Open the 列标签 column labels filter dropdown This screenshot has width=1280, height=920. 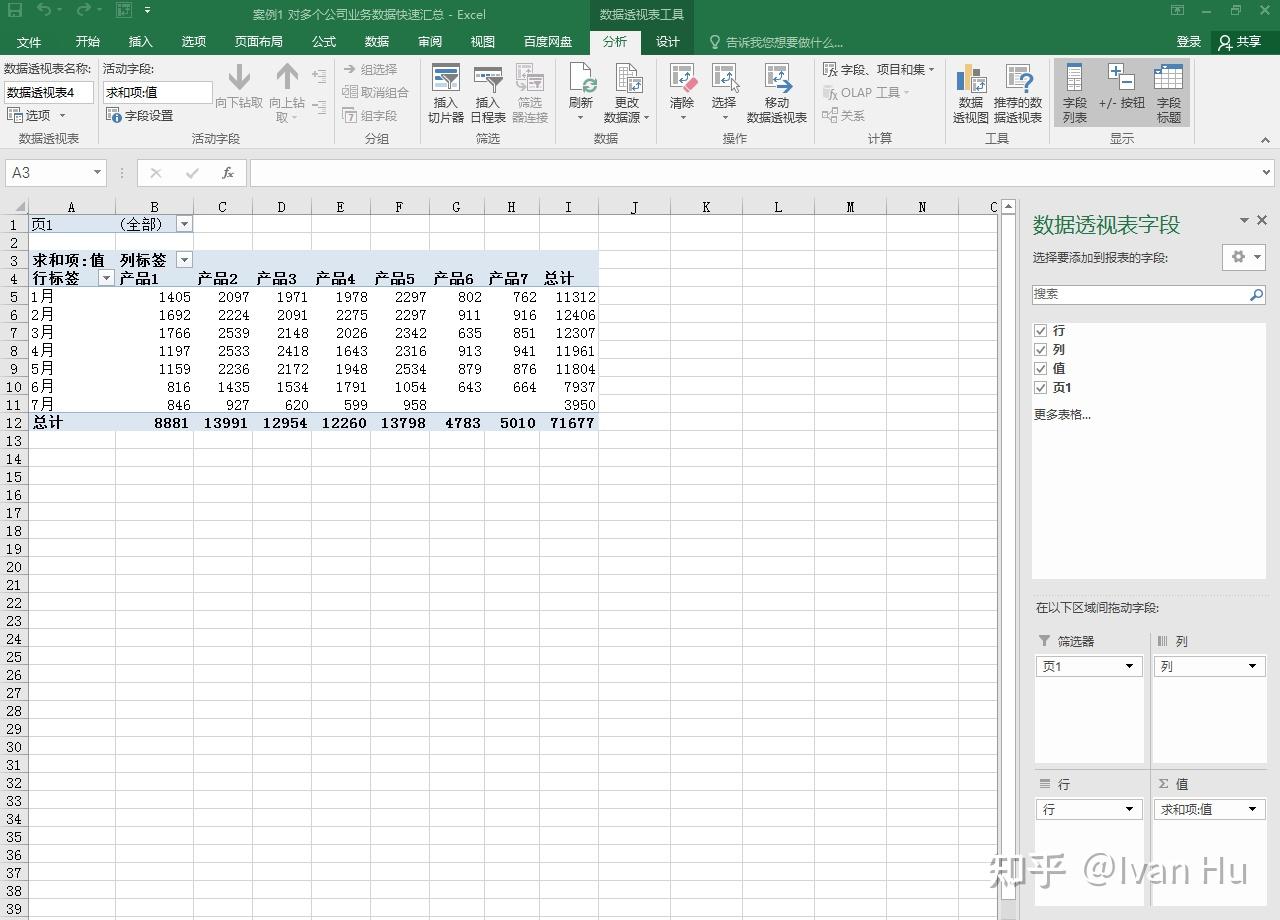coord(184,260)
